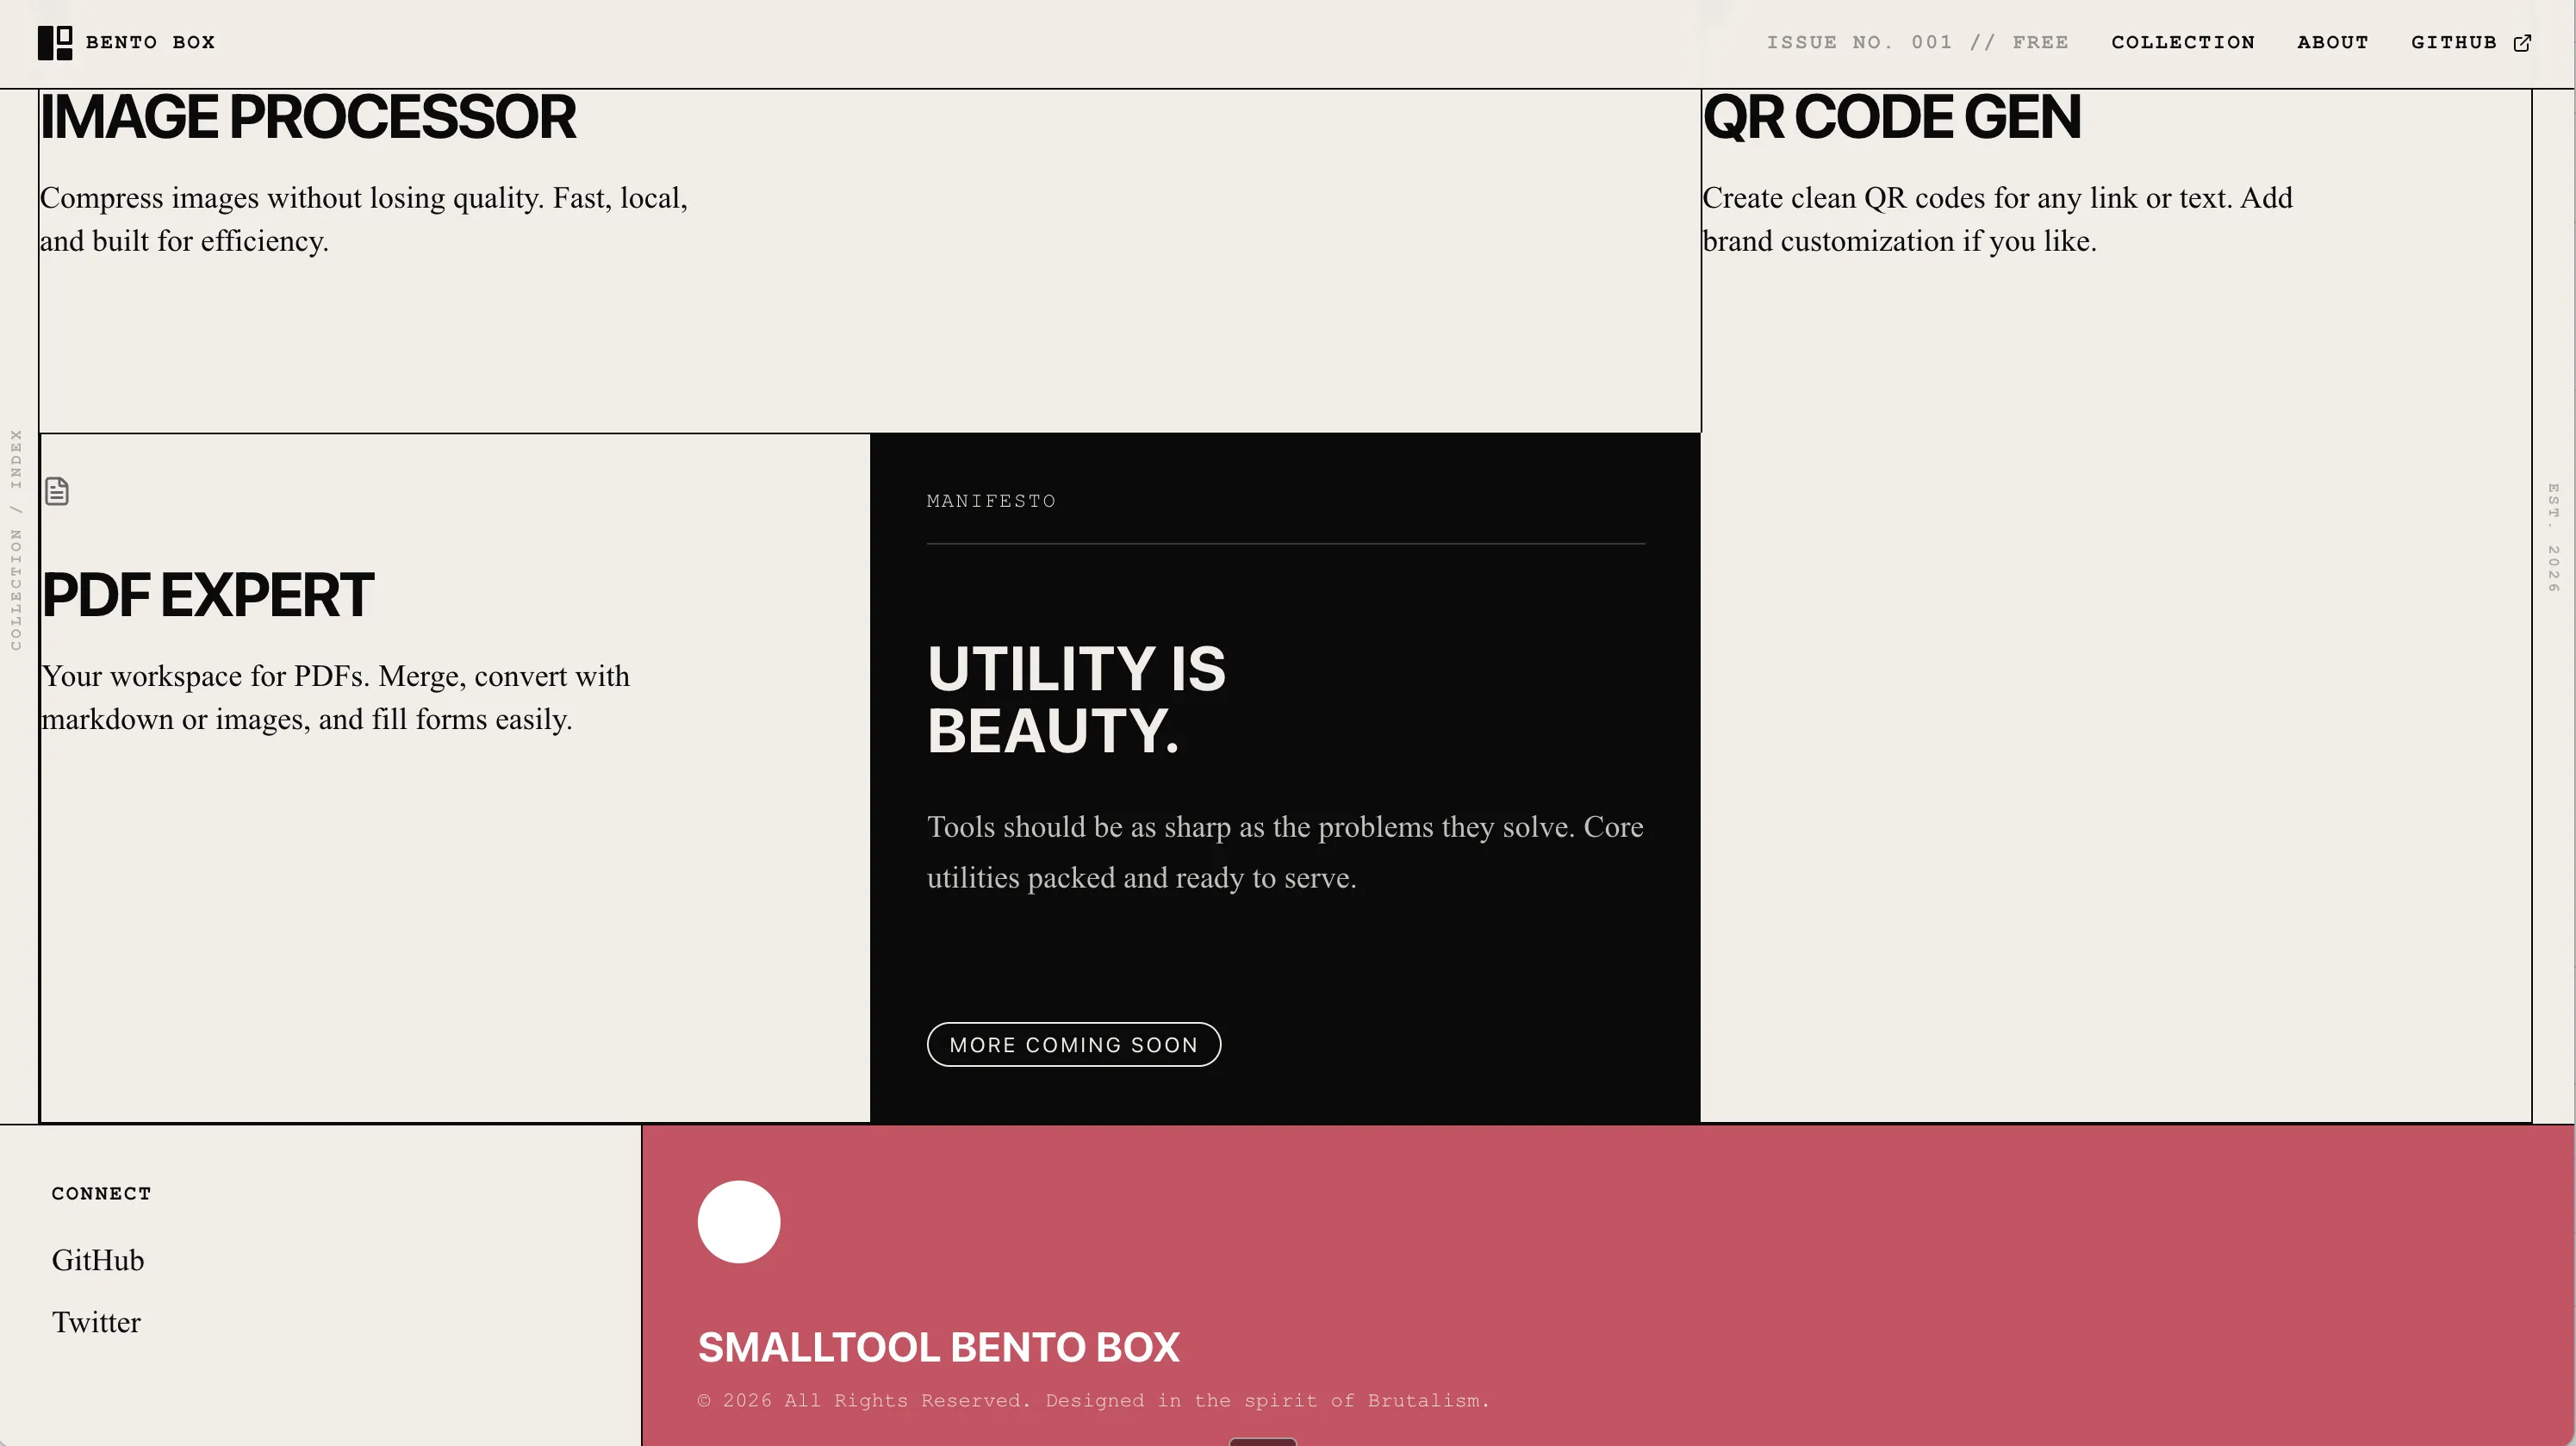Click the vertical Collection / Index side label

(x=16, y=540)
